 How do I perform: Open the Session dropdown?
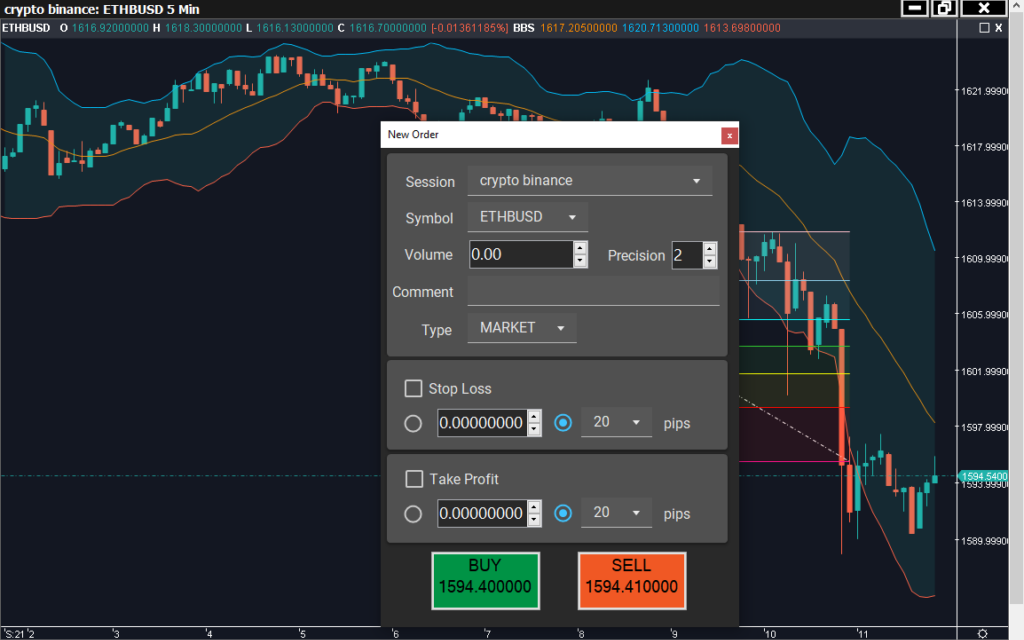click(x=589, y=181)
